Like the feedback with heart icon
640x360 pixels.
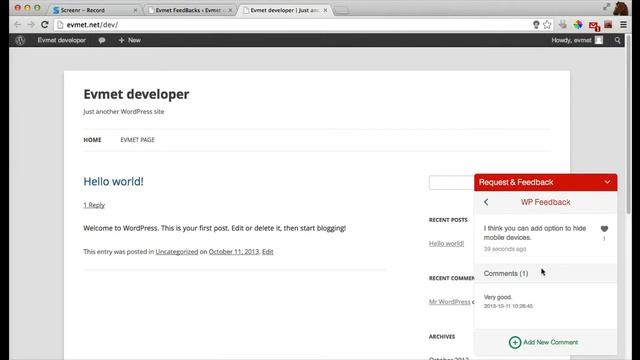point(604,229)
